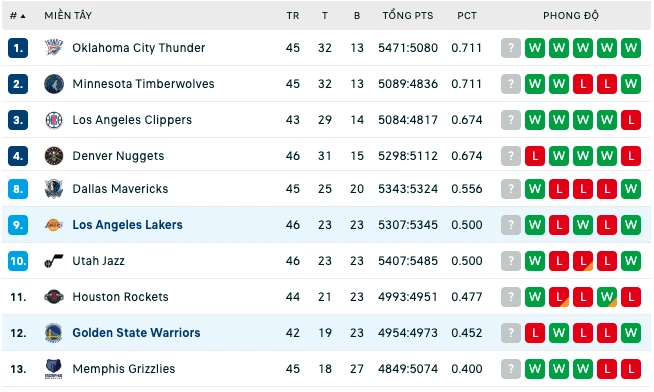Open the Golden State Warriors team link
Screen dimensions: 654x392
coord(136,333)
